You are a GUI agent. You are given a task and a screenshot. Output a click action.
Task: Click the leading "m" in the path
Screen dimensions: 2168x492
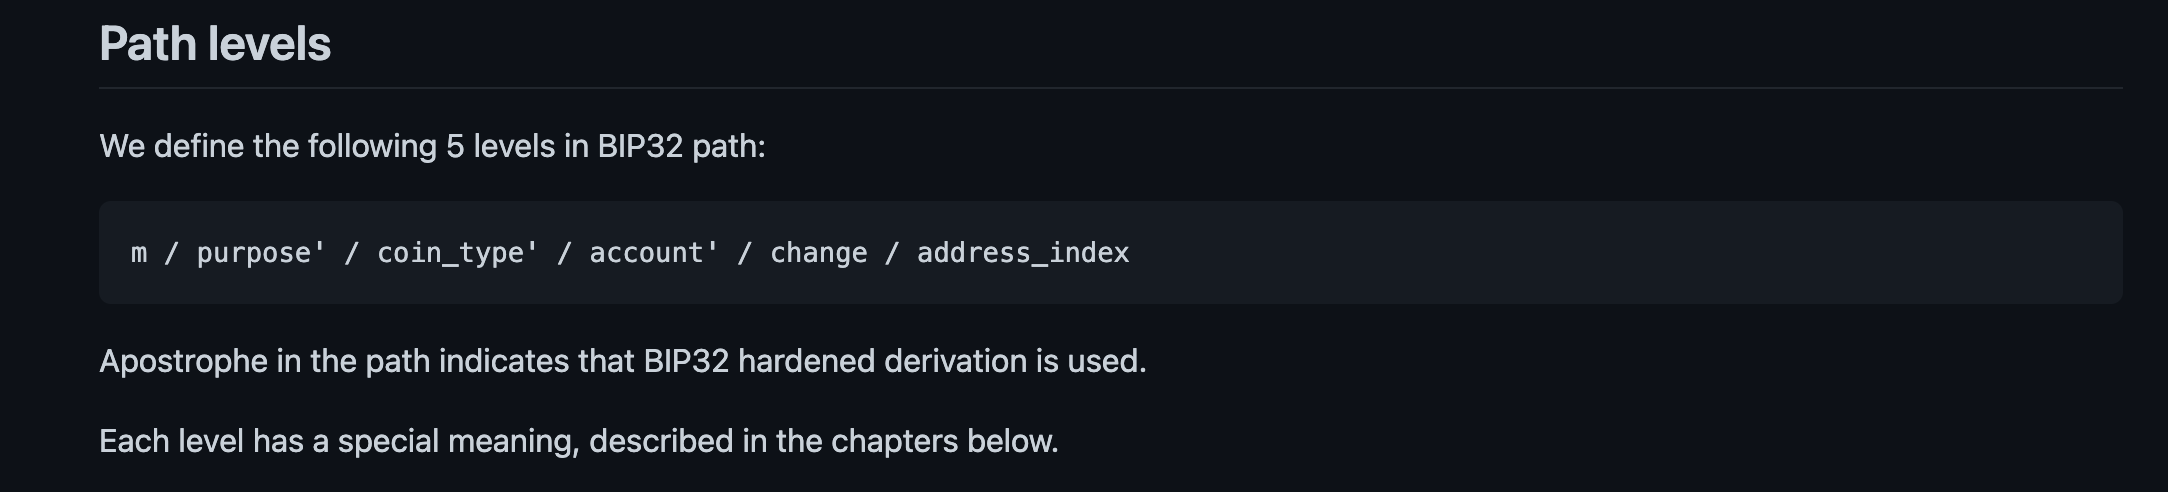coord(139,253)
